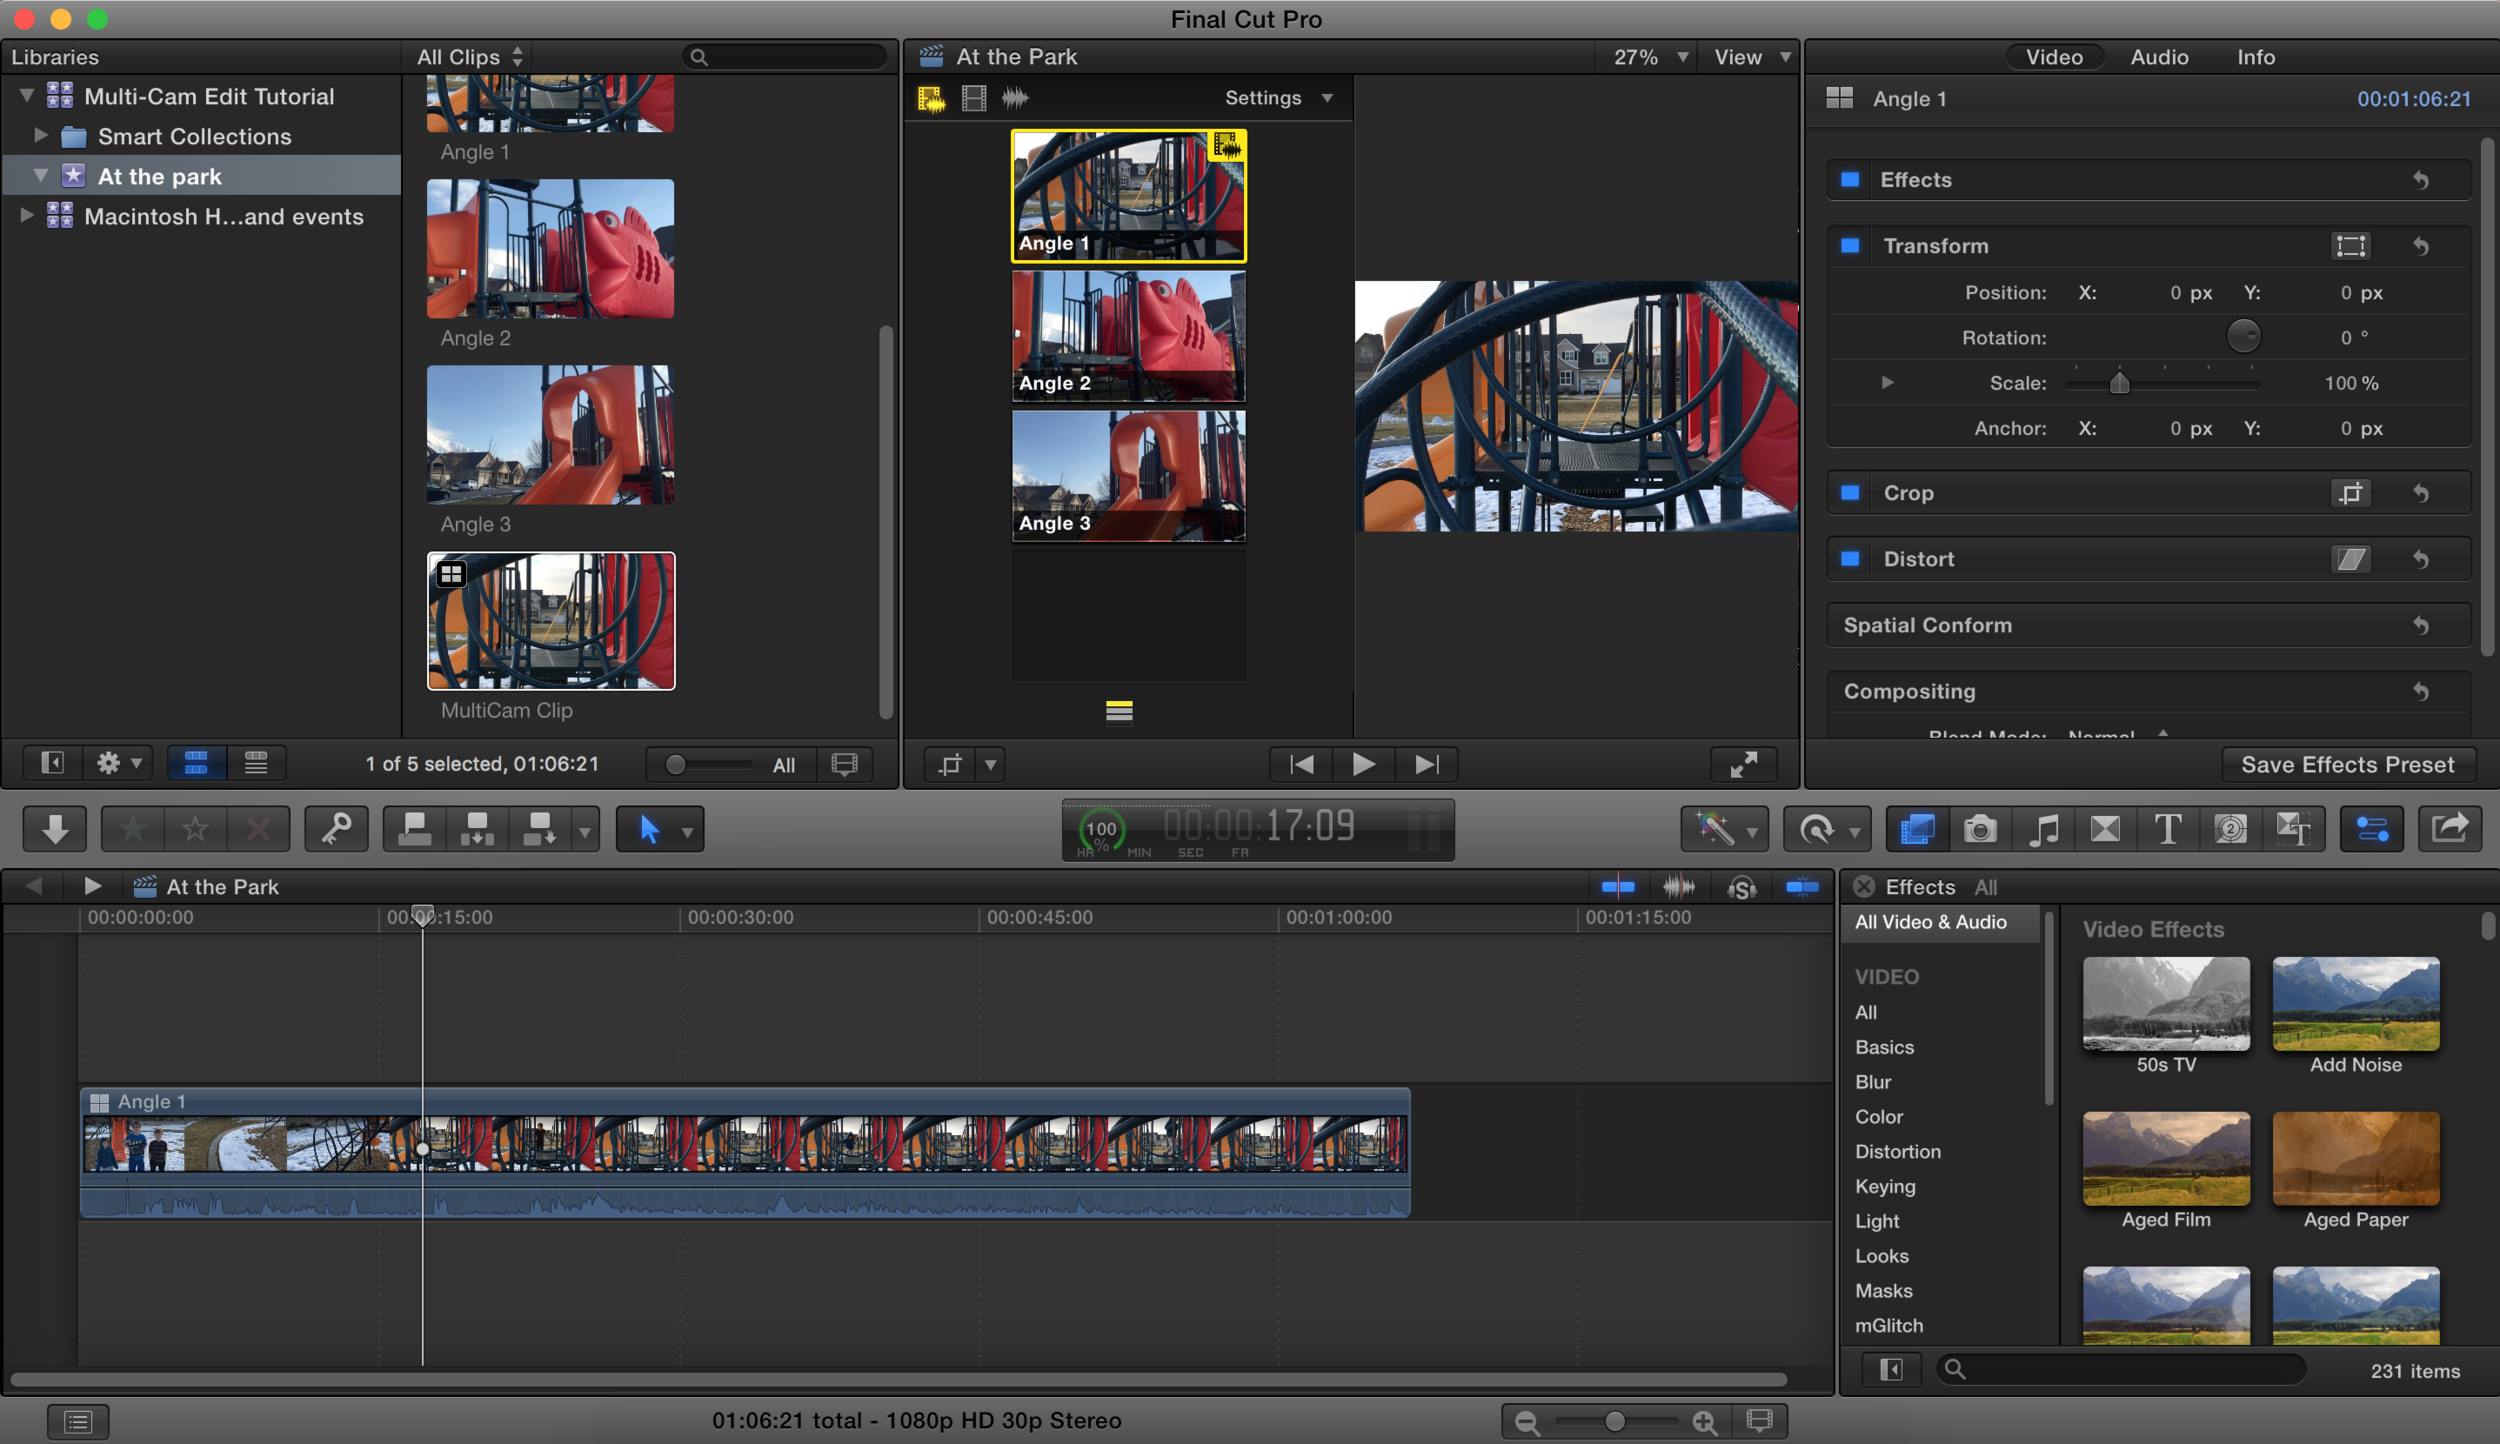Collapse Multi-Cam Edit Tutorial library
The image size is (2500, 1444).
point(27,95)
